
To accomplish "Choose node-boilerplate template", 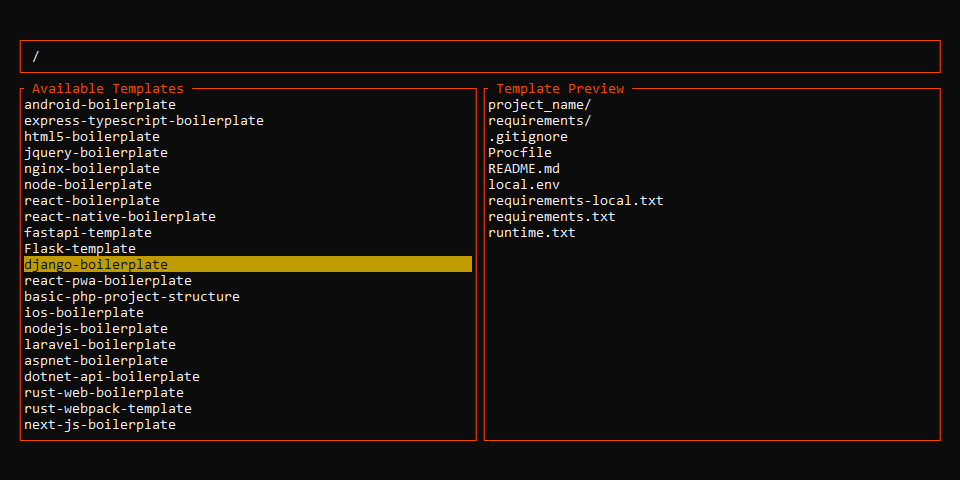I will tap(88, 184).
